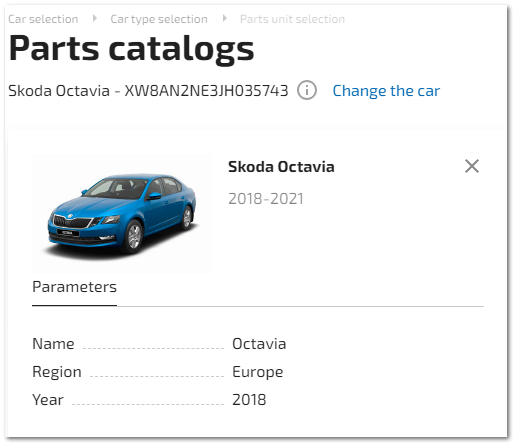Screen dimensions: 516x446
Task: Click the Change the car link
Action: point(386,91)
